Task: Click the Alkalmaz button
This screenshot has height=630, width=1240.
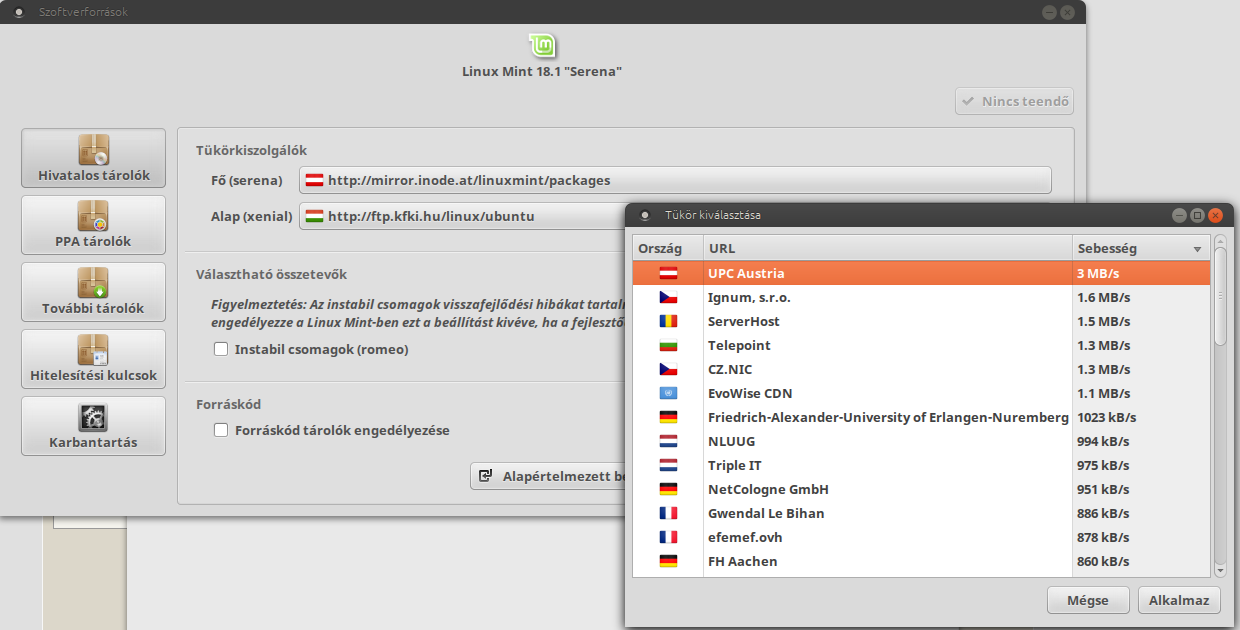Action: pos(1179,600)
